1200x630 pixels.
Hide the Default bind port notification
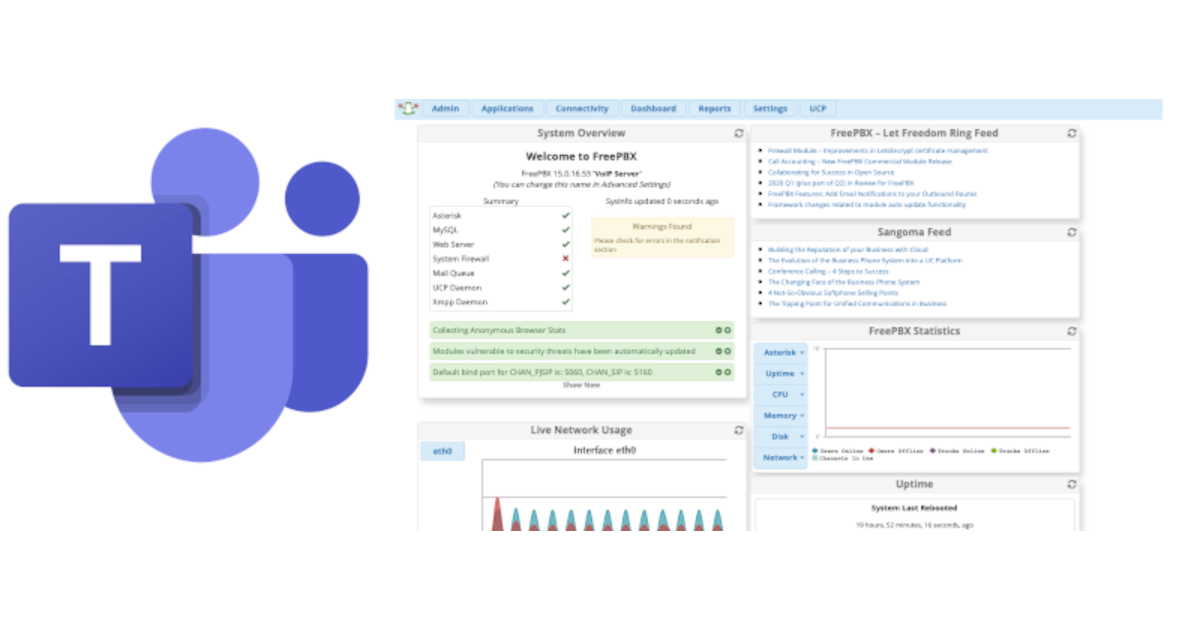719,371
